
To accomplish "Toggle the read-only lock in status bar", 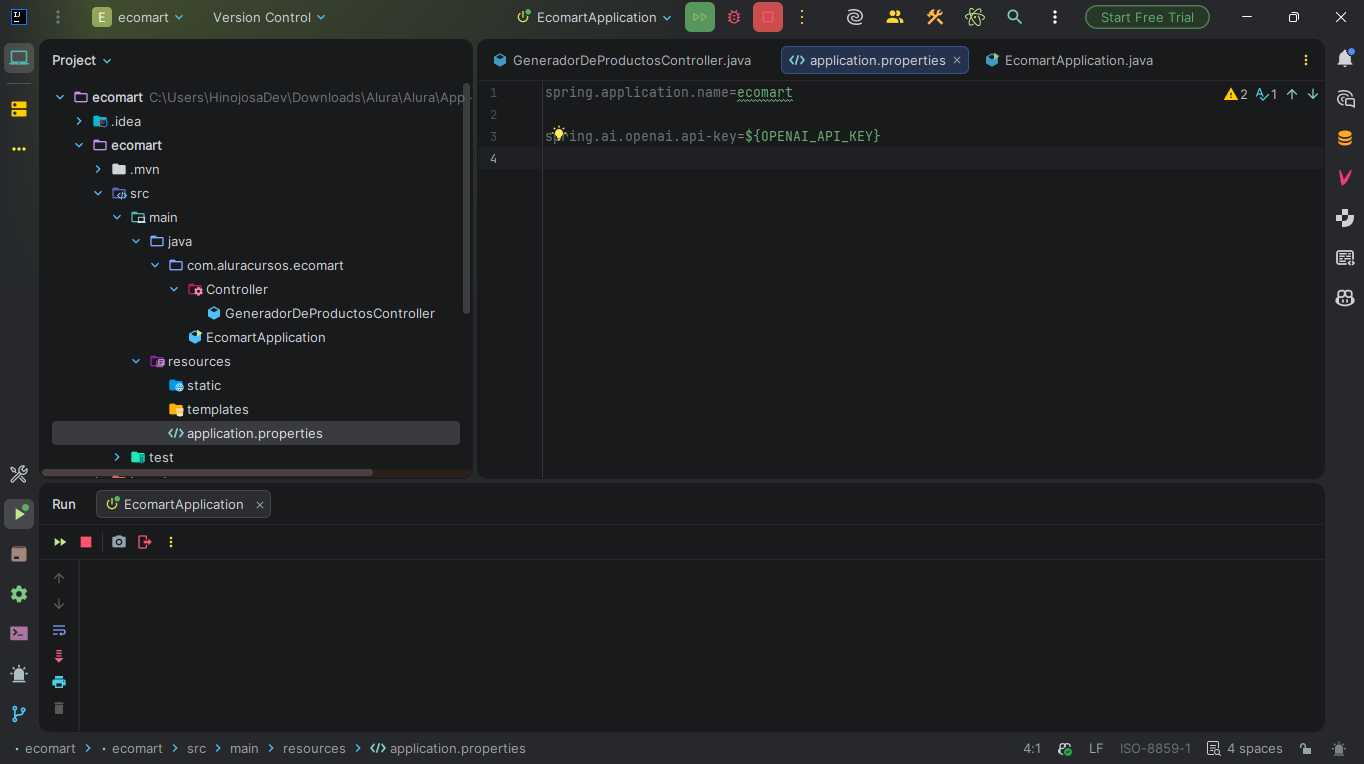I will pyautogui.click(x=1306, y=749).
